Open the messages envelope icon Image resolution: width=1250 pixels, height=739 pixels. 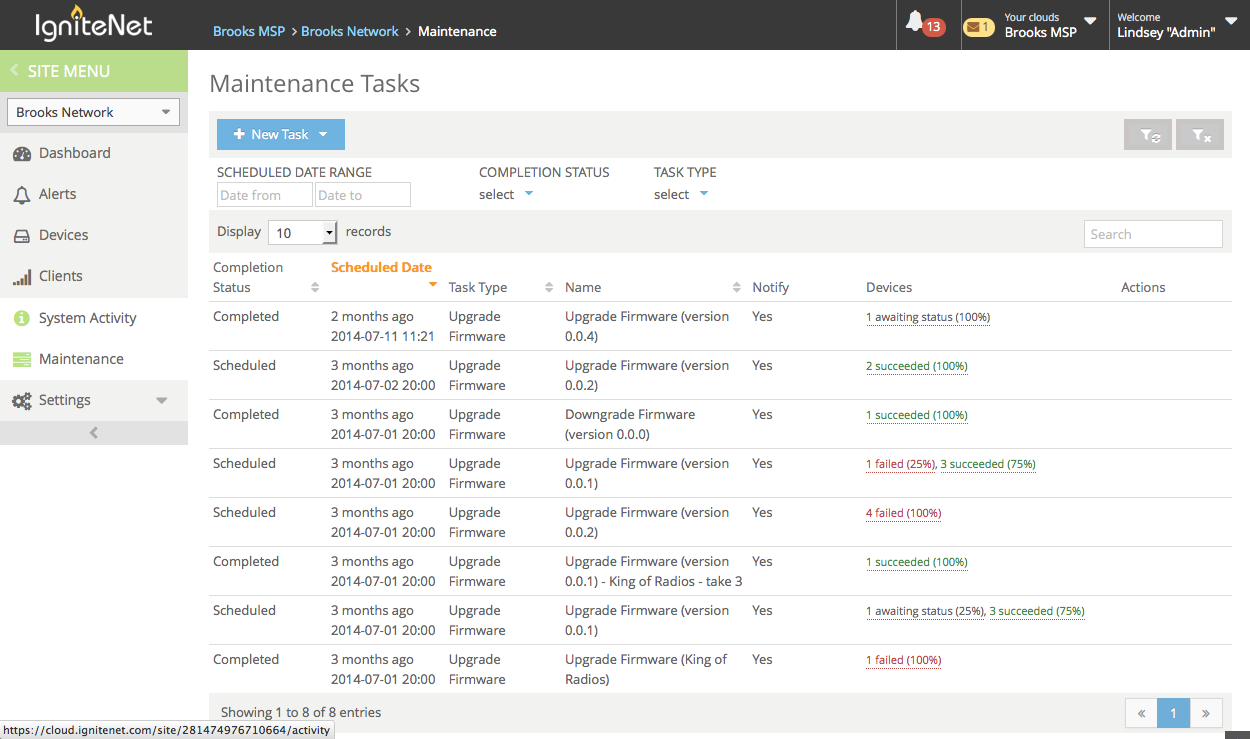[x=978, y=27]
